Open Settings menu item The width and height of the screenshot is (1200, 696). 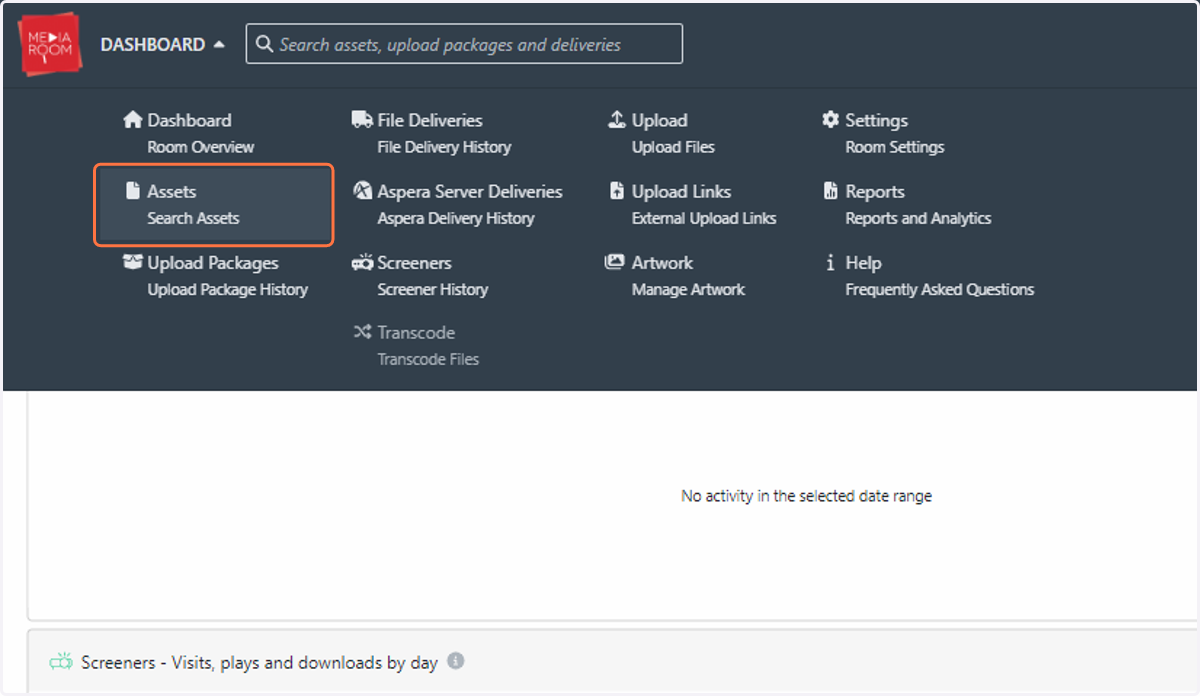876,120
